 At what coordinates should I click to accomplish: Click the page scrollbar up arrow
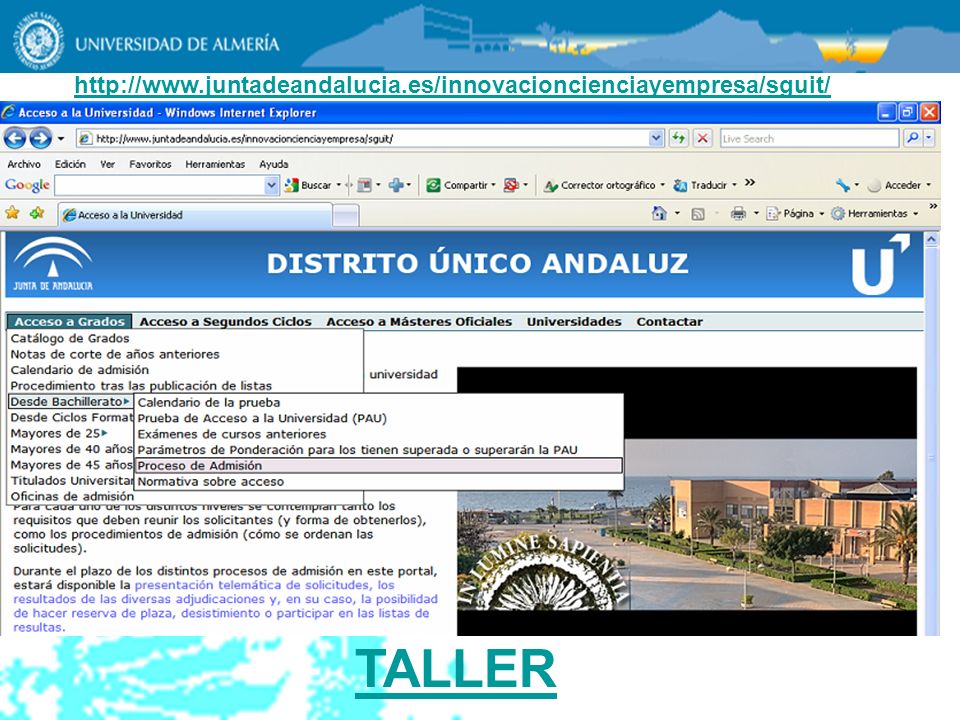tap(931, 240)
